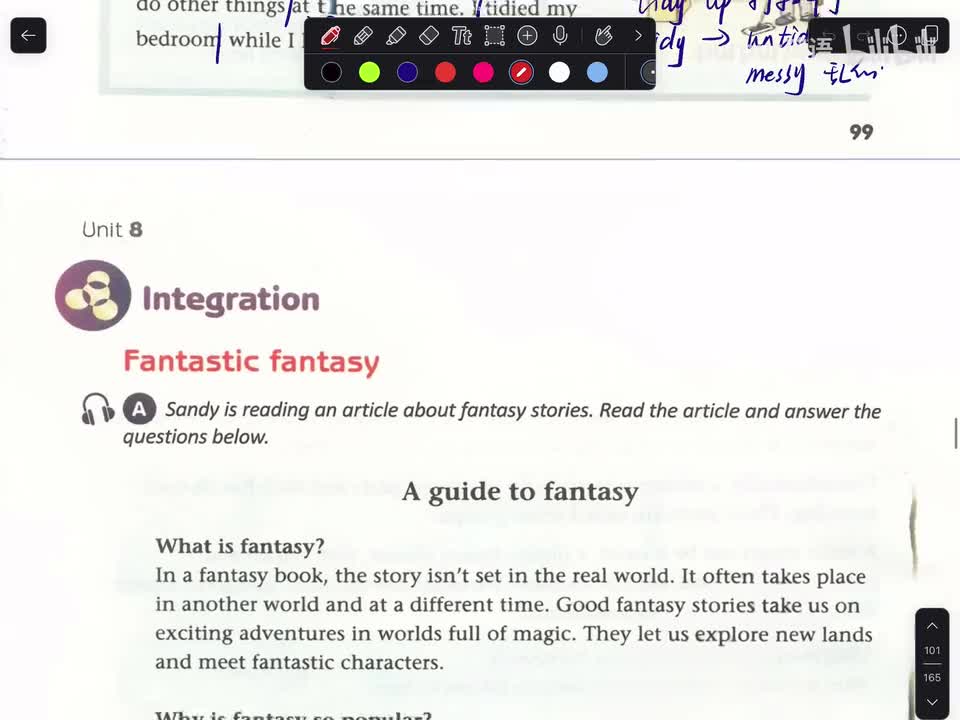Select the red pen tool

pyautogui.click(x=331, y=36)
